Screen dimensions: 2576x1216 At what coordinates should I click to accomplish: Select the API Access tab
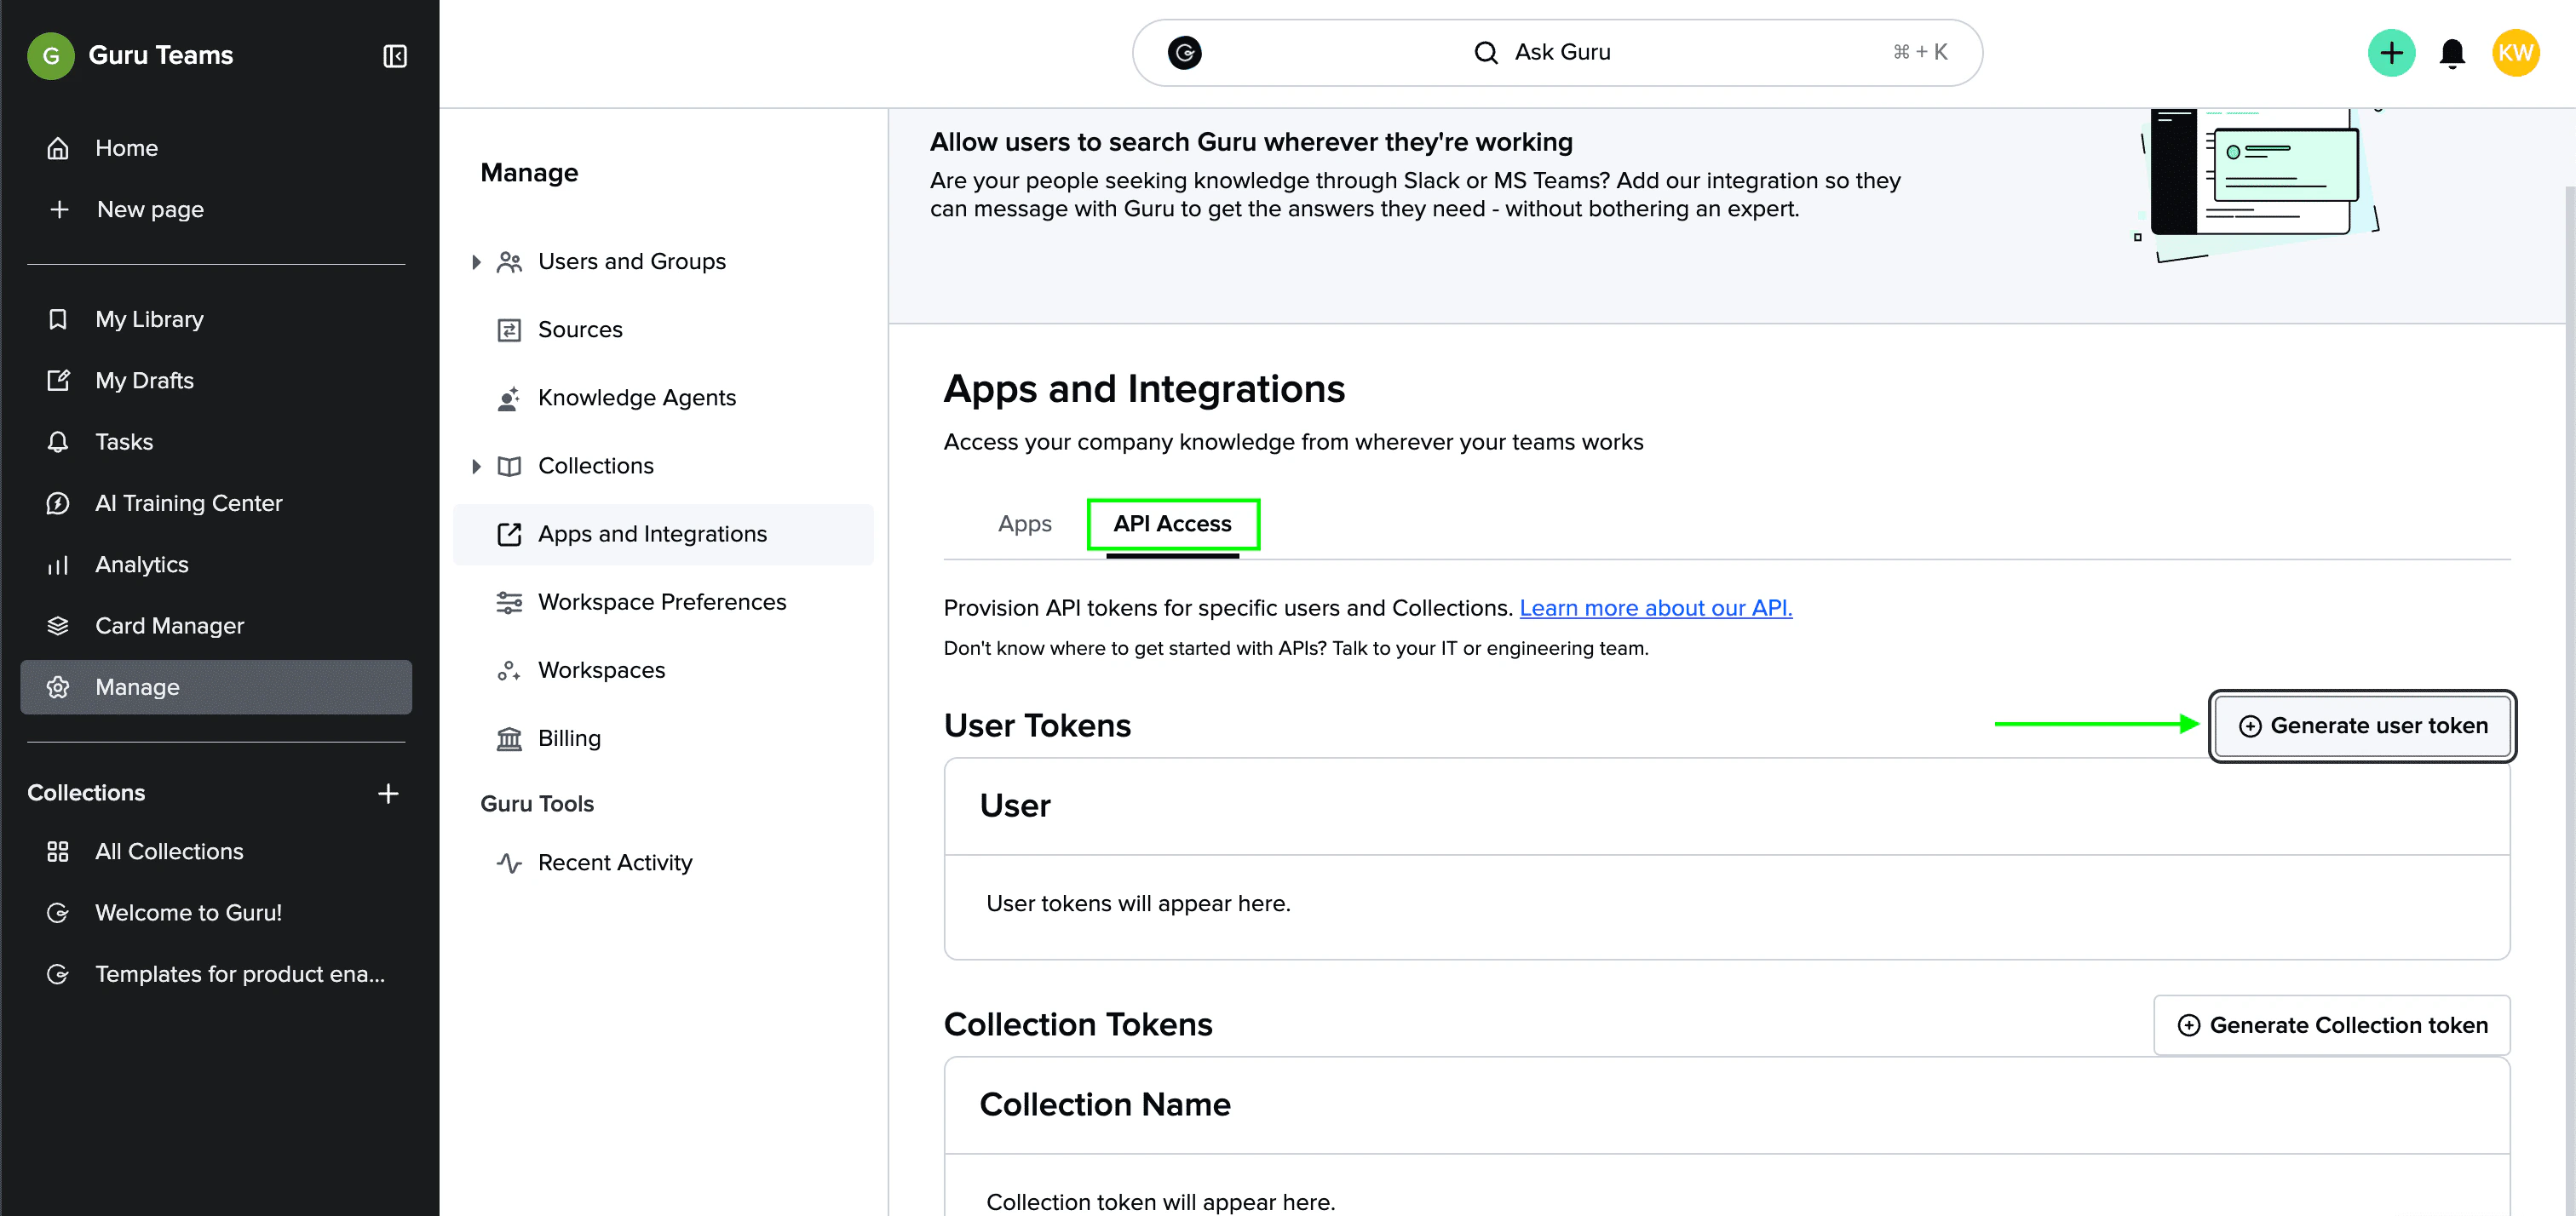pyautogui.click(x=1172, y=524)
